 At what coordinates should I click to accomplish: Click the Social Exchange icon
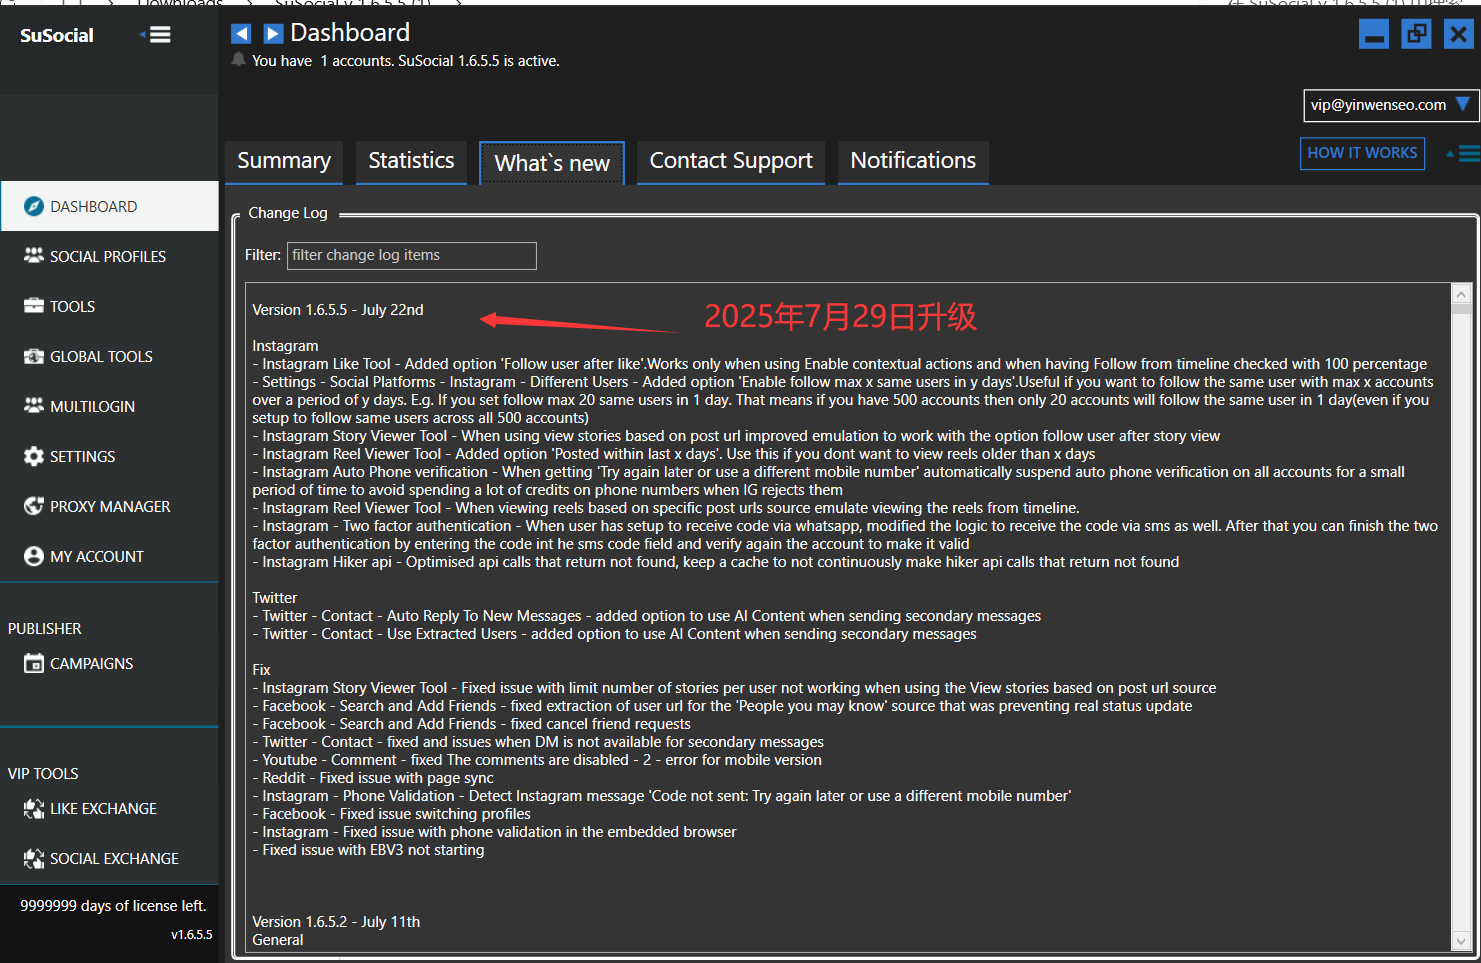(33, 858)
